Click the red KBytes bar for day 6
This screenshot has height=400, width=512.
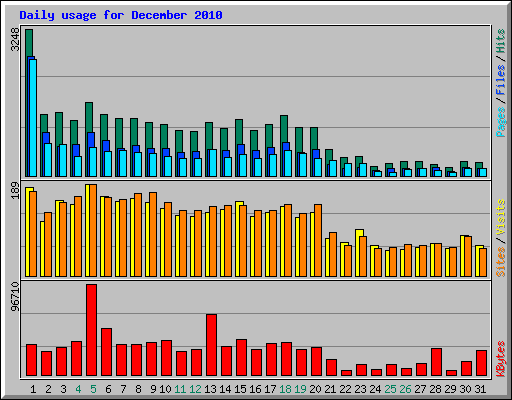[x=106, y=352]
